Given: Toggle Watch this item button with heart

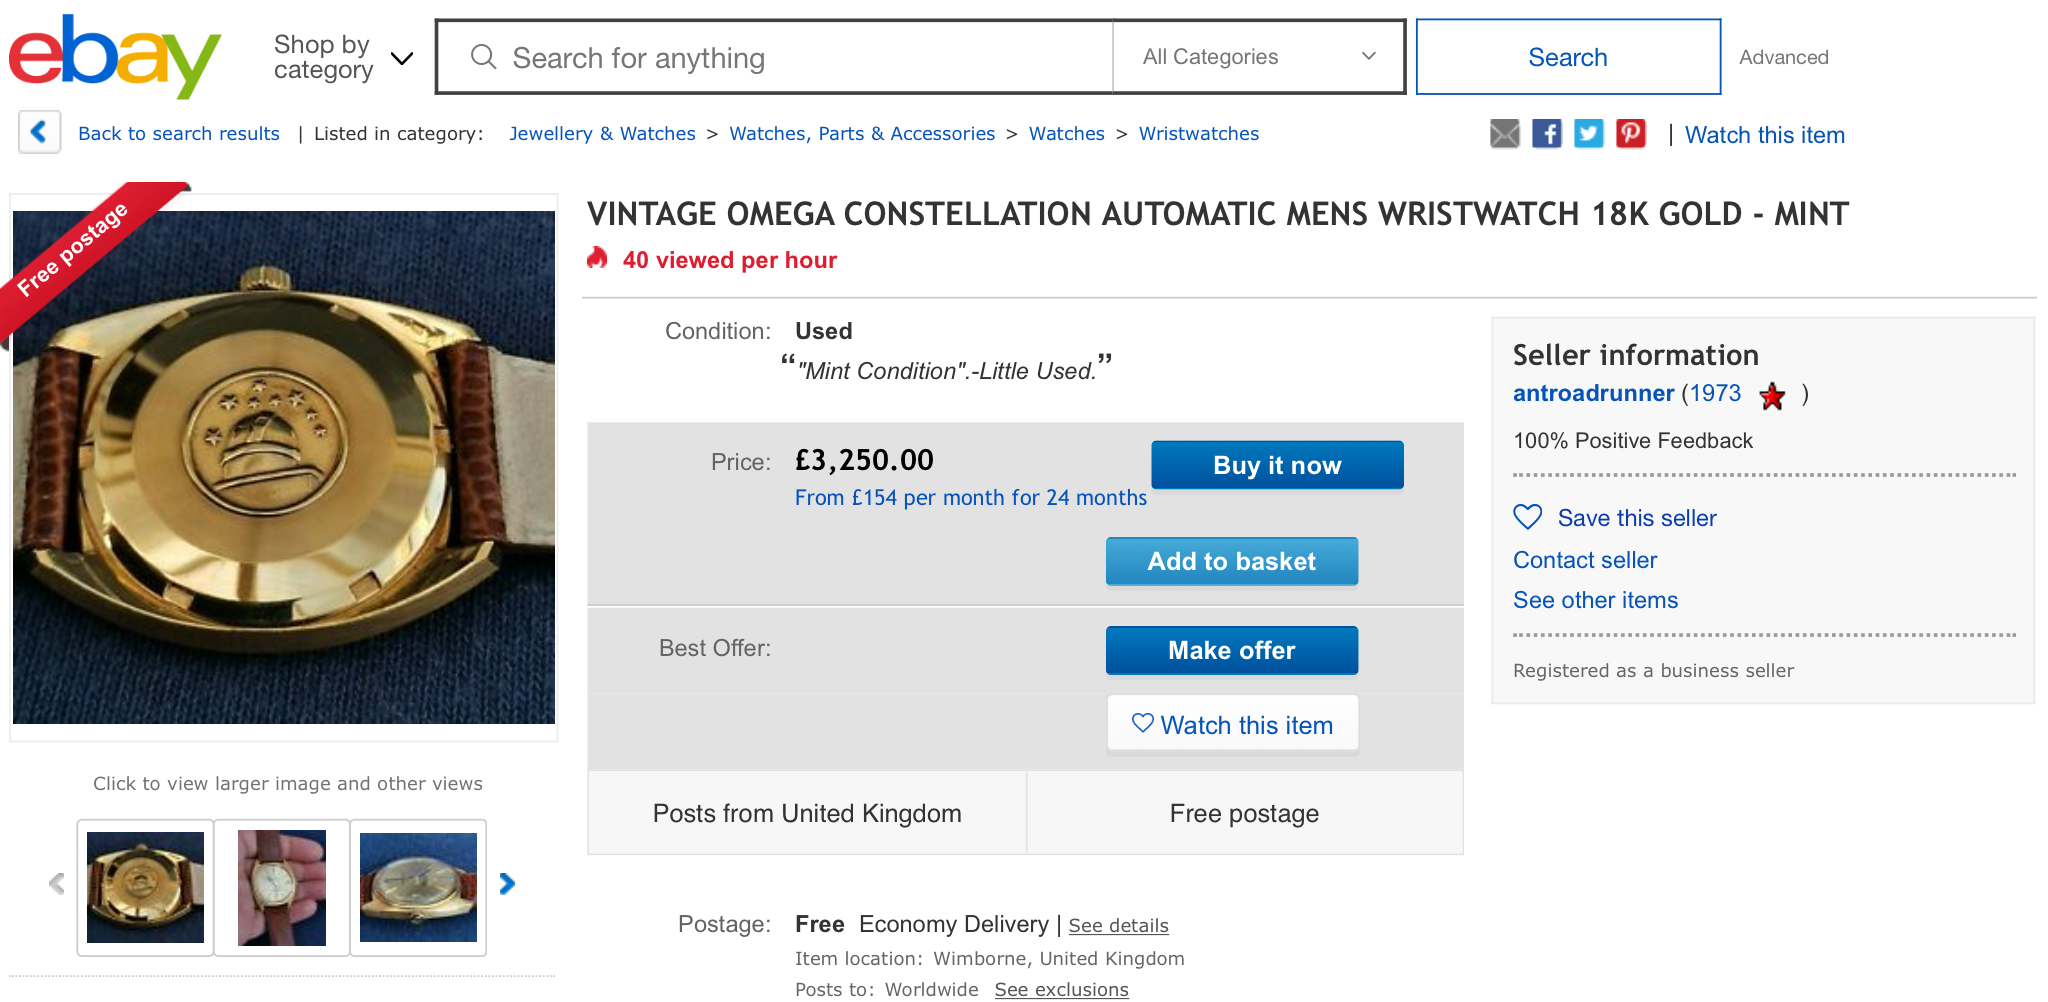Looking at the screenshot, I should pyautogui.click(x=1232, y=724).
